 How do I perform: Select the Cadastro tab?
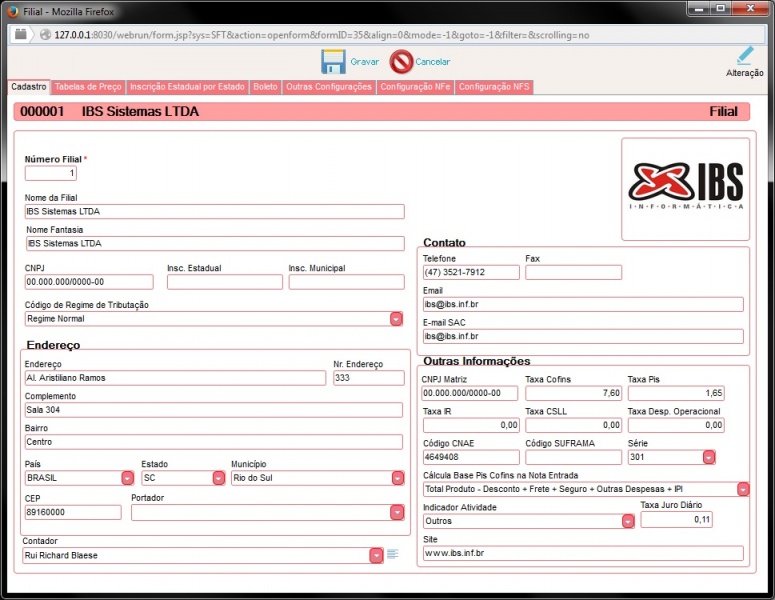[29, 86]
